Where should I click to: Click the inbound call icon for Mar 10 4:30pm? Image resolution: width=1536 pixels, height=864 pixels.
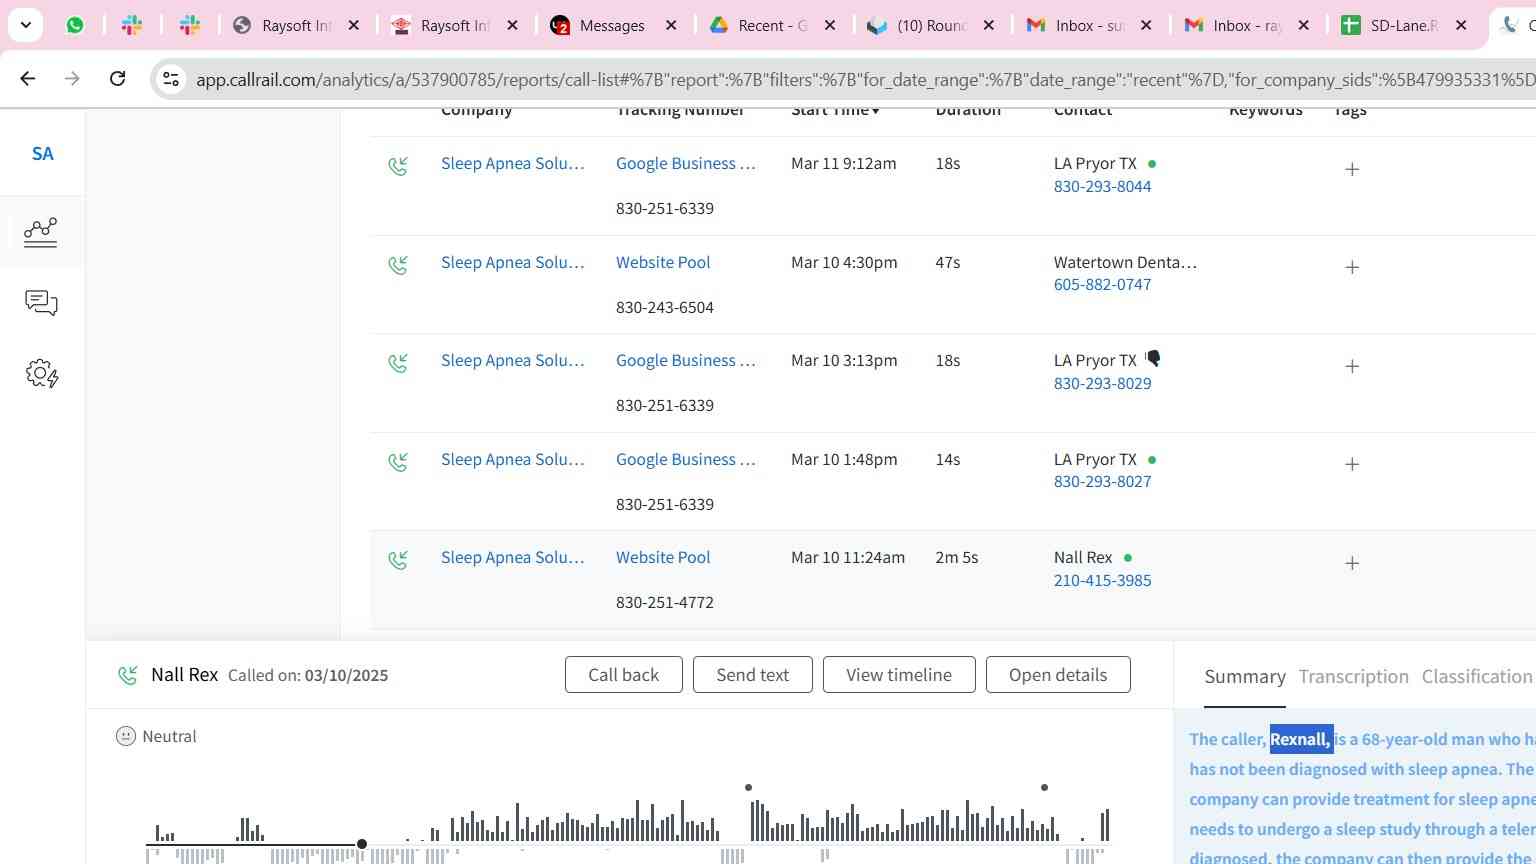pyautogui.click(x=398, y=265)
